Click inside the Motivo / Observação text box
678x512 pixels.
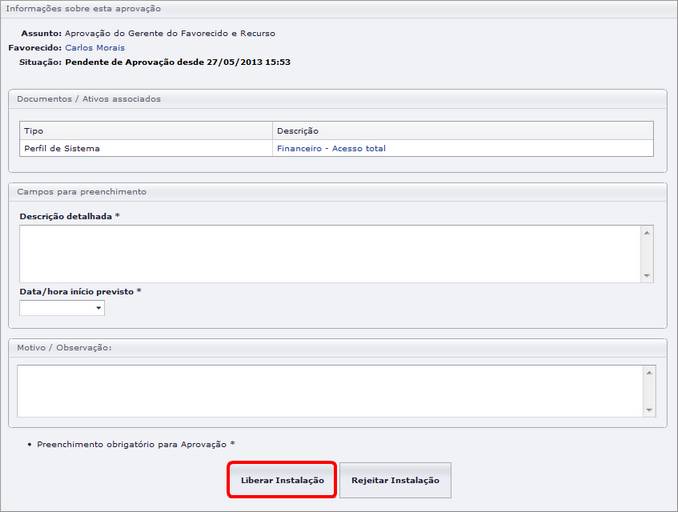point(329,390)
